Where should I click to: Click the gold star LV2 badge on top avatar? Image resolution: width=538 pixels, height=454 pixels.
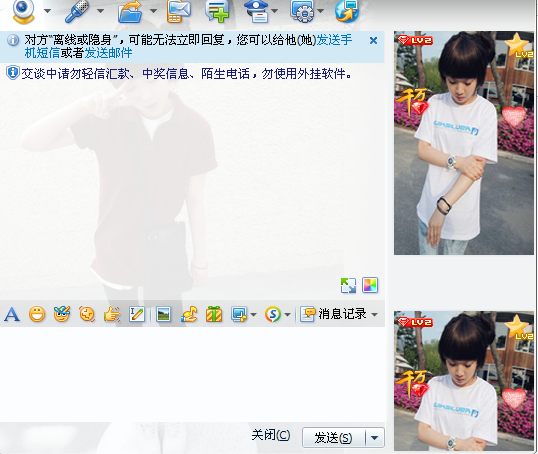coord(518,46)
